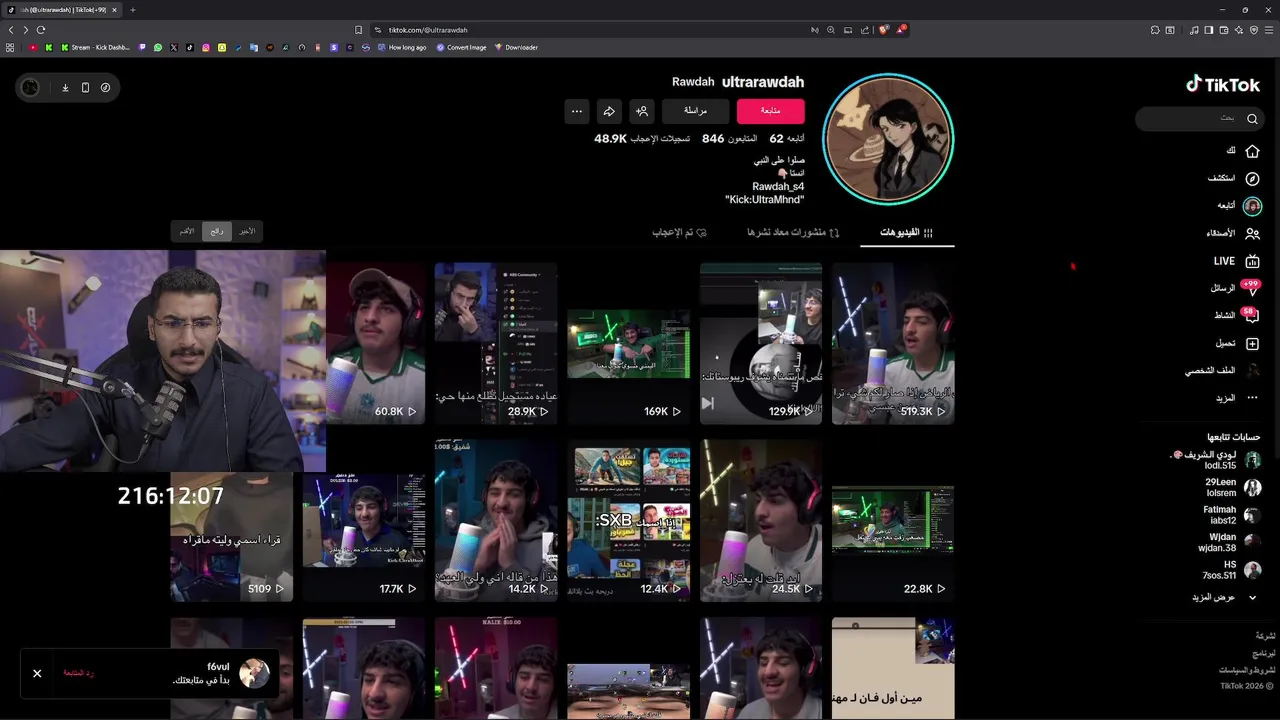Image resolution: width=1280 pixels, height=720 pixels.
Task: Close the f6vul follow notification
Action: point(37,673)
